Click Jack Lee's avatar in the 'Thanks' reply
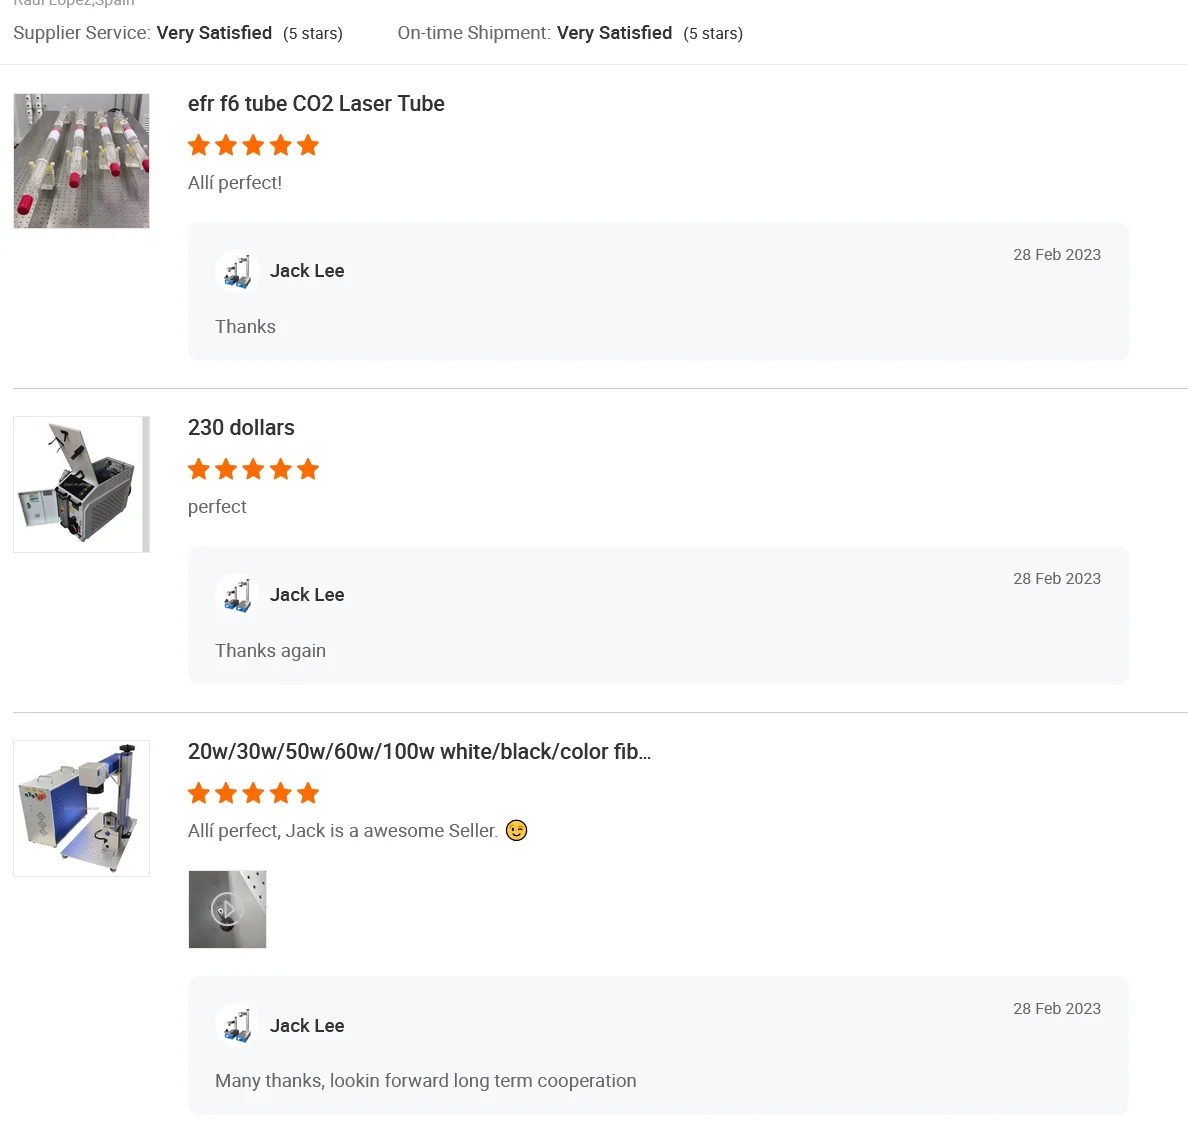This screenshot has height=1137, width=1188. (237, 271)
